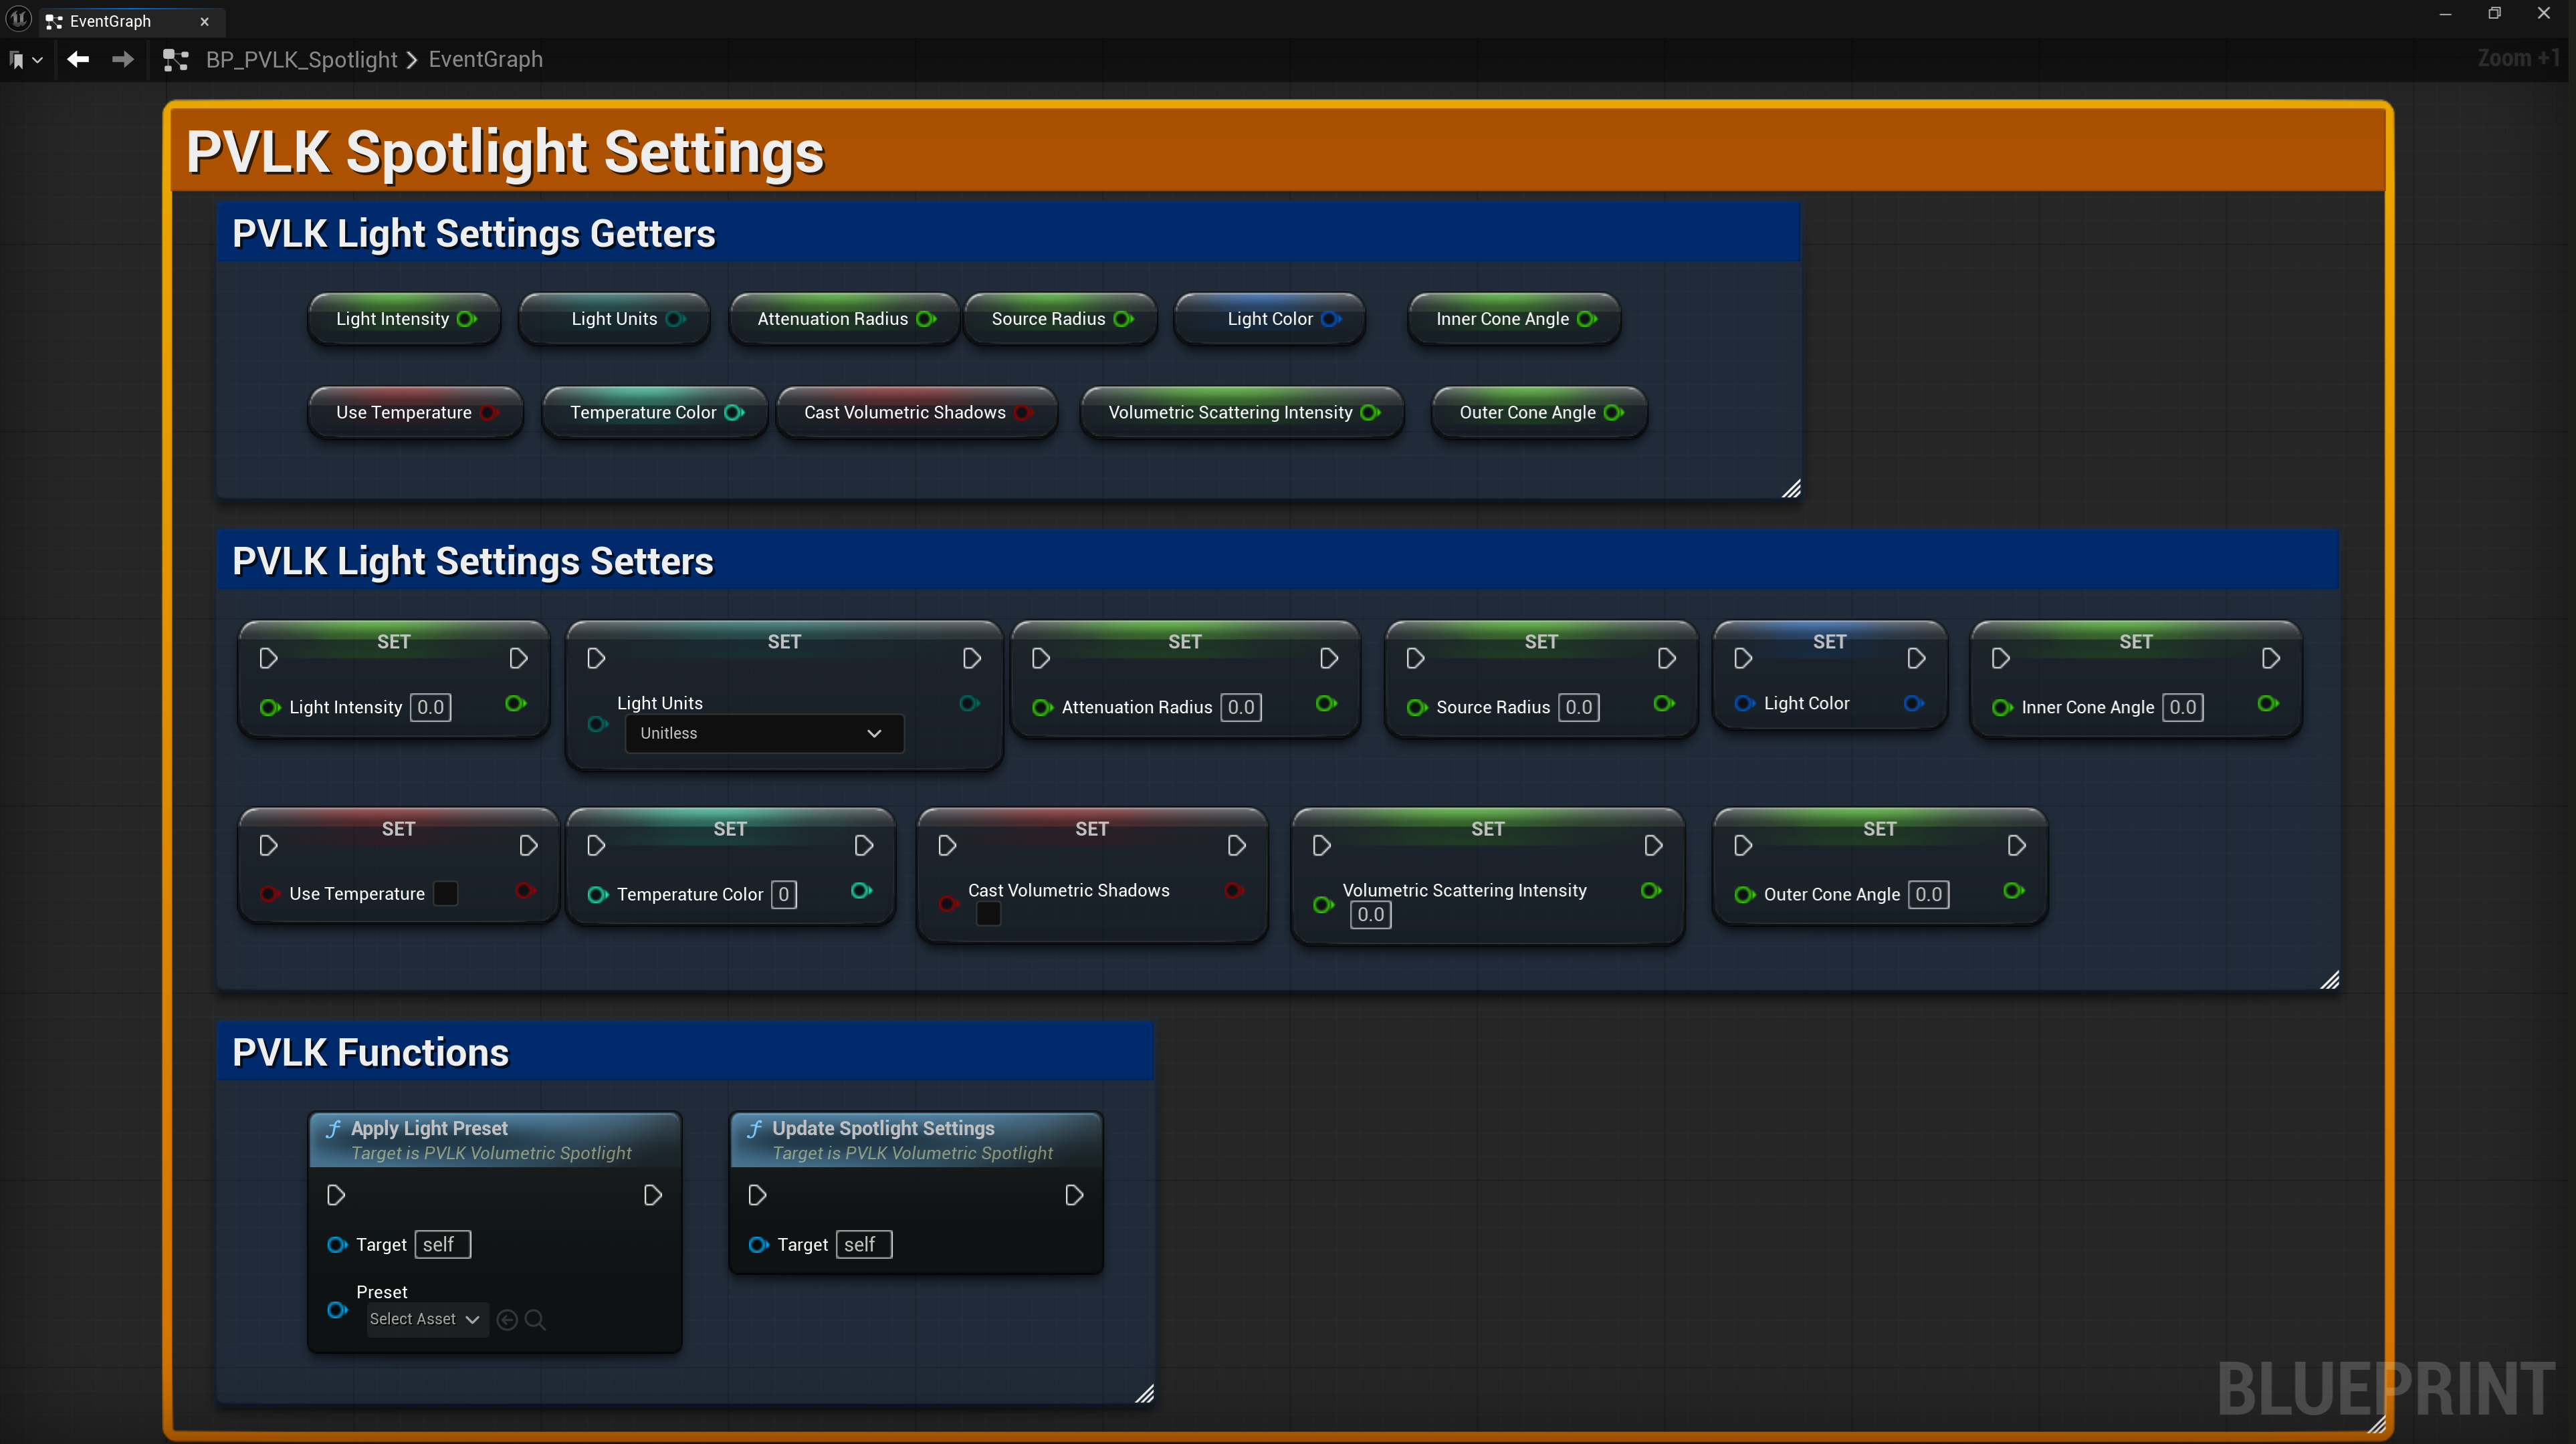Click the browse to asset magnifier icon
This screenshot has height=1444, width=2576.
click(535, 1320)
